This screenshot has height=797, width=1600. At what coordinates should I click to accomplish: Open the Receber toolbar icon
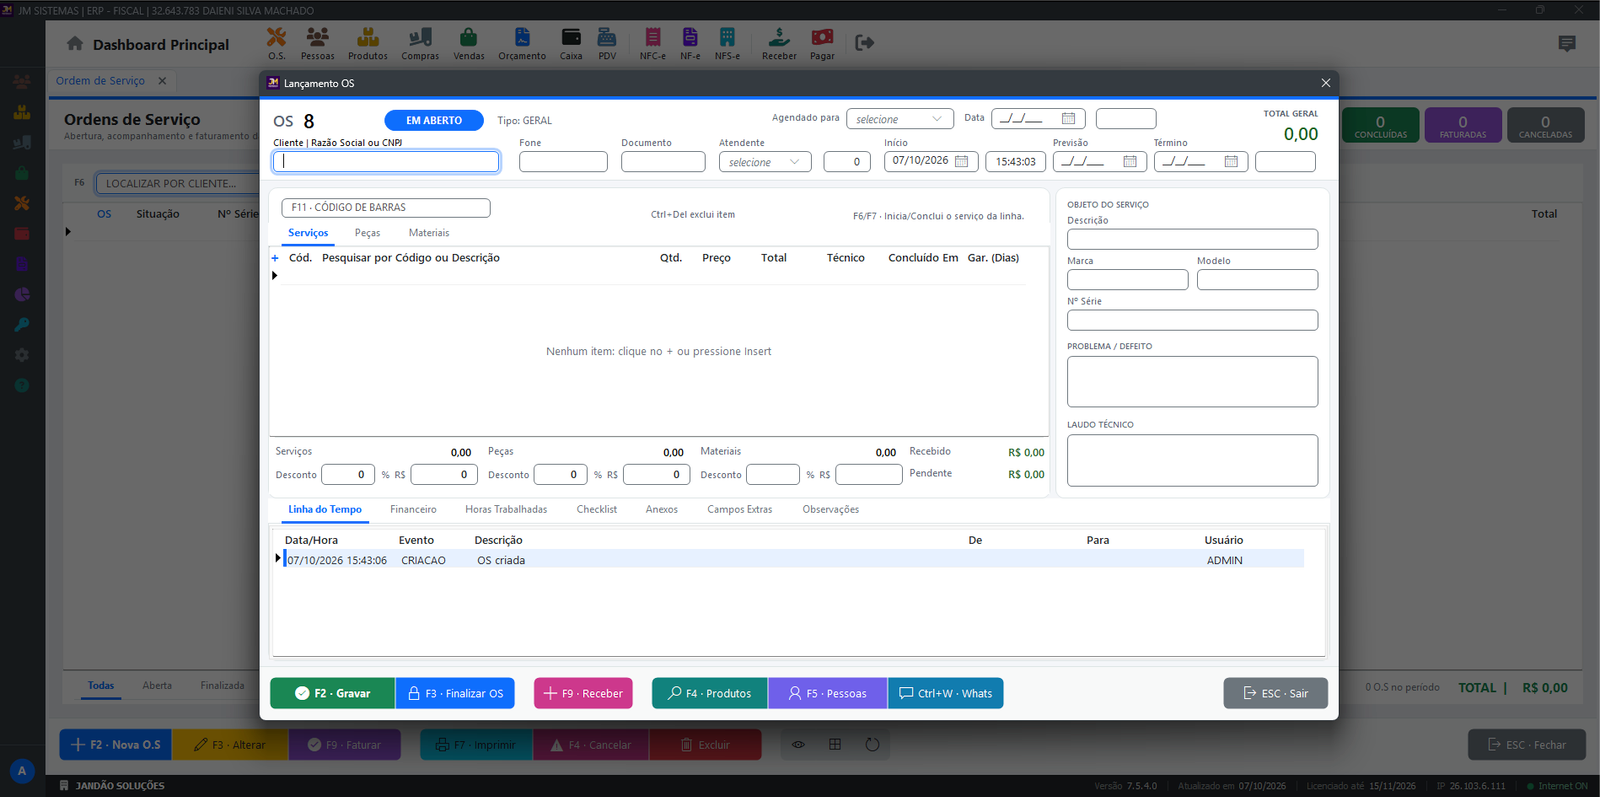coord(779,43)
